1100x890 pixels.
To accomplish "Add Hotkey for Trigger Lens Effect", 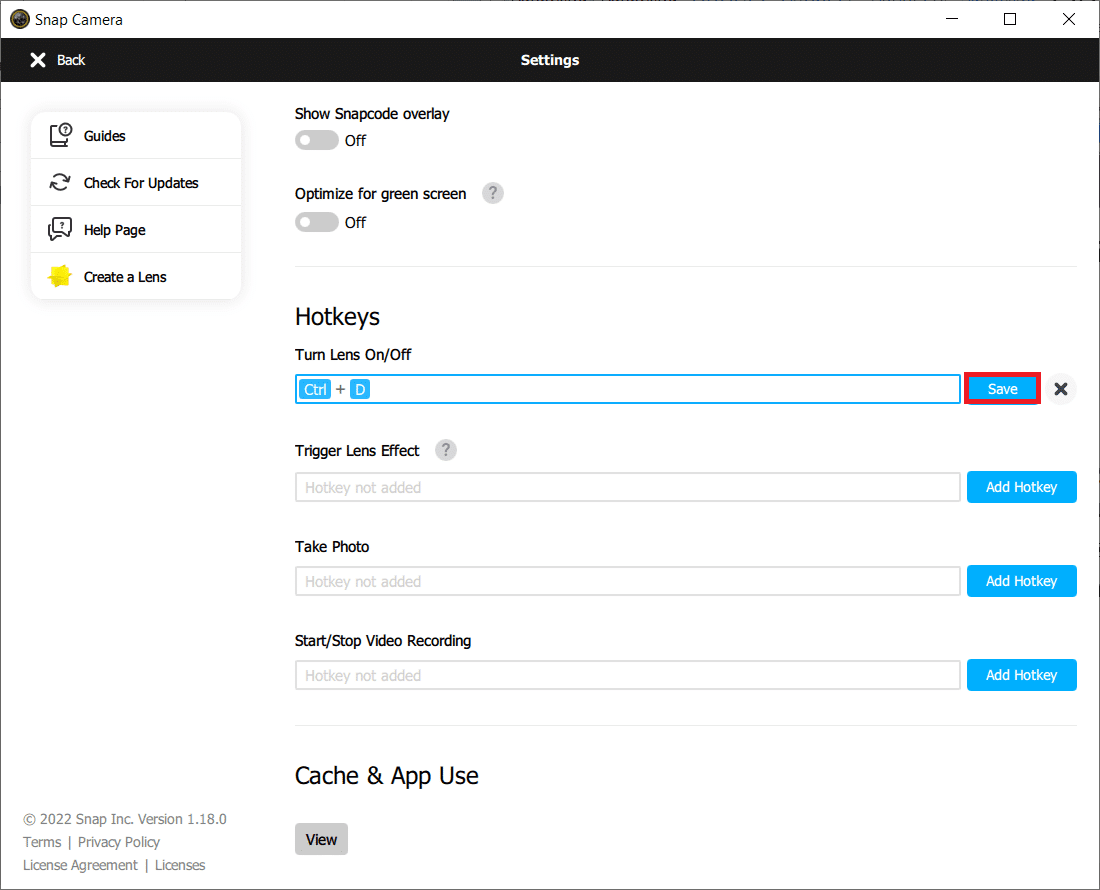I will 1021,487.
